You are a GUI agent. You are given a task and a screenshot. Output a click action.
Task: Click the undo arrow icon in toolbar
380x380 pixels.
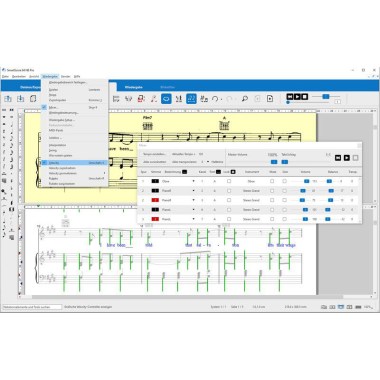pos(215,99)
